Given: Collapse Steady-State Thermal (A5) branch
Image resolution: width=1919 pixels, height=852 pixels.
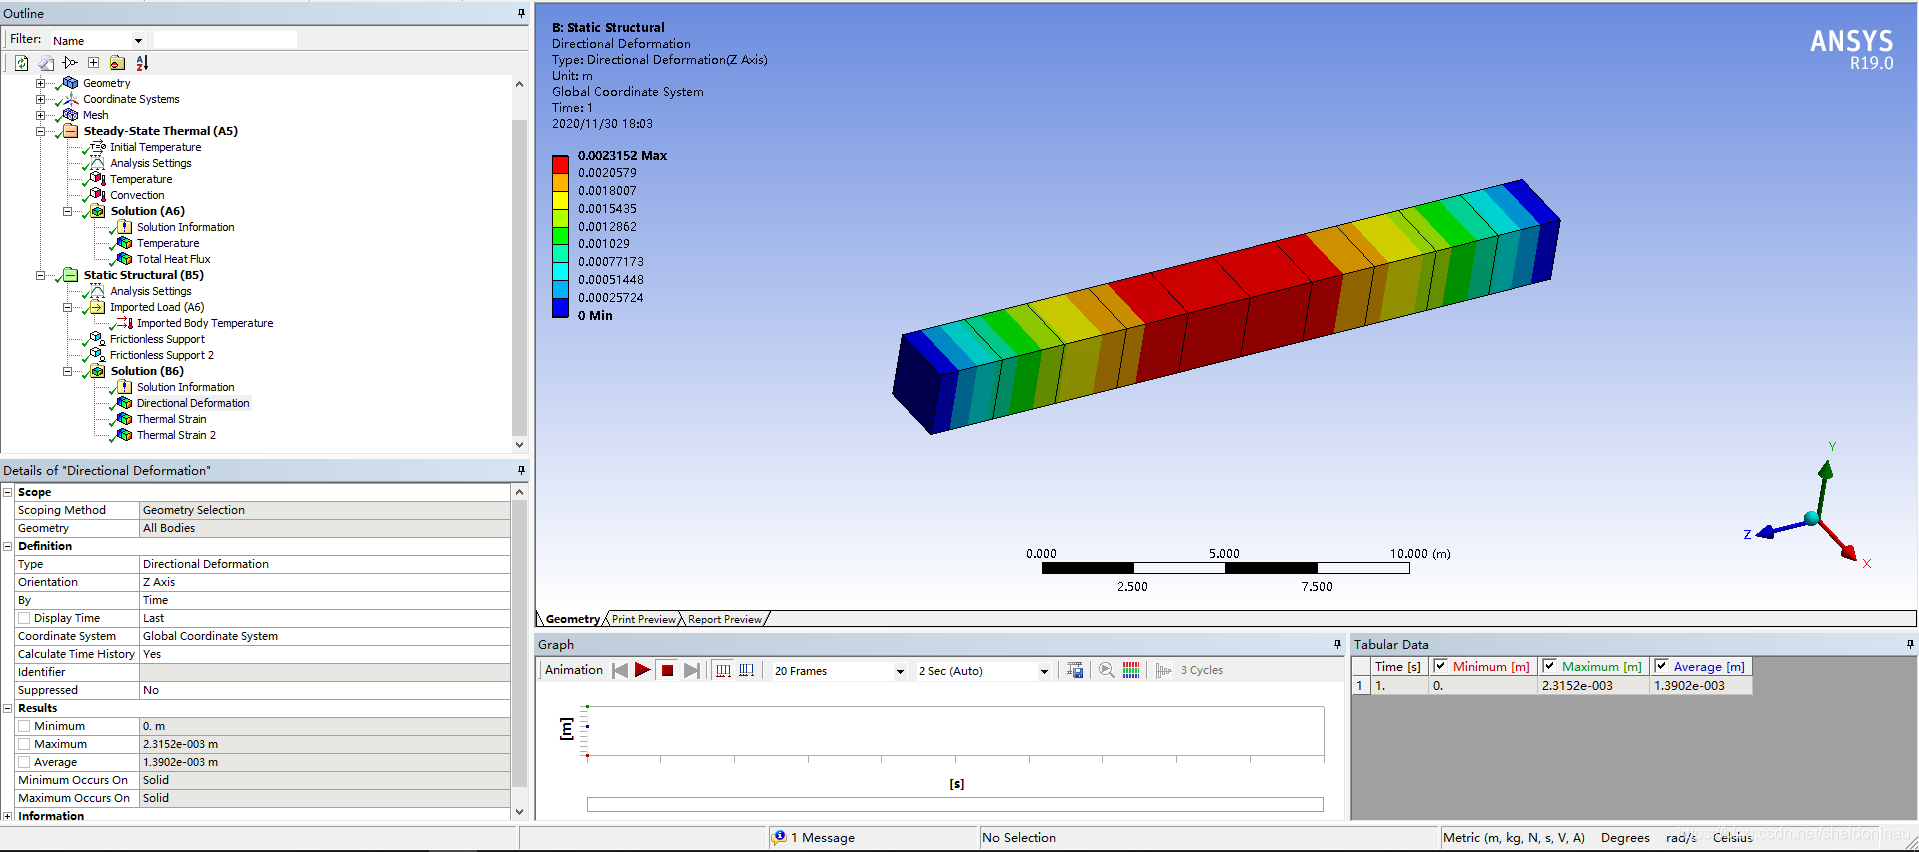Looking at the screenshot, I should [x=40, y=131].
